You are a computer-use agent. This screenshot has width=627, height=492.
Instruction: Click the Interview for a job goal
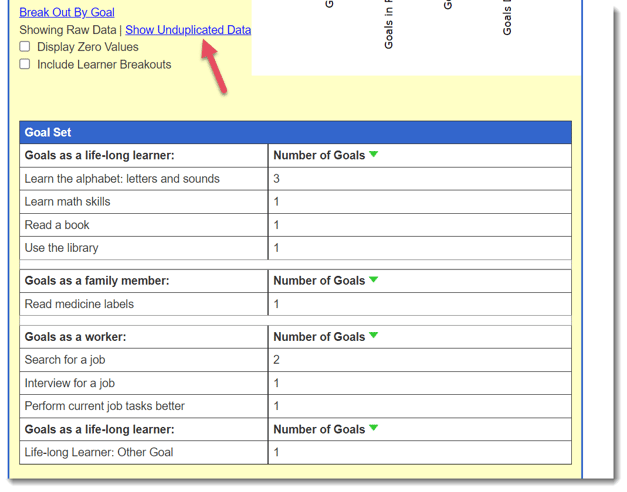pyautogui.click(x=70, y=383)
